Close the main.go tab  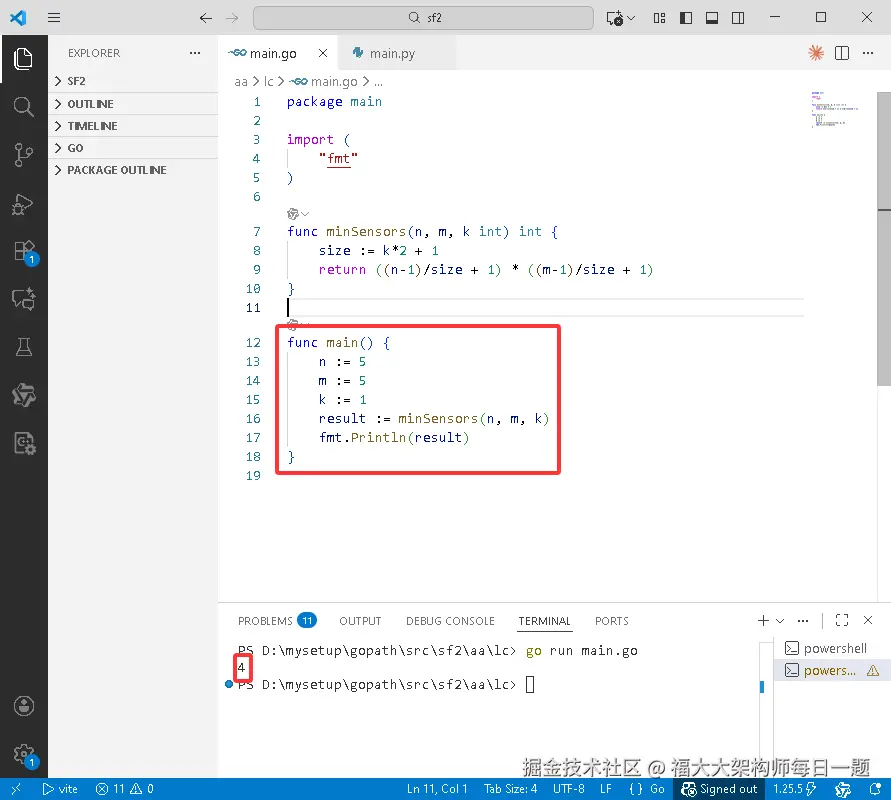tap(323, 53)
